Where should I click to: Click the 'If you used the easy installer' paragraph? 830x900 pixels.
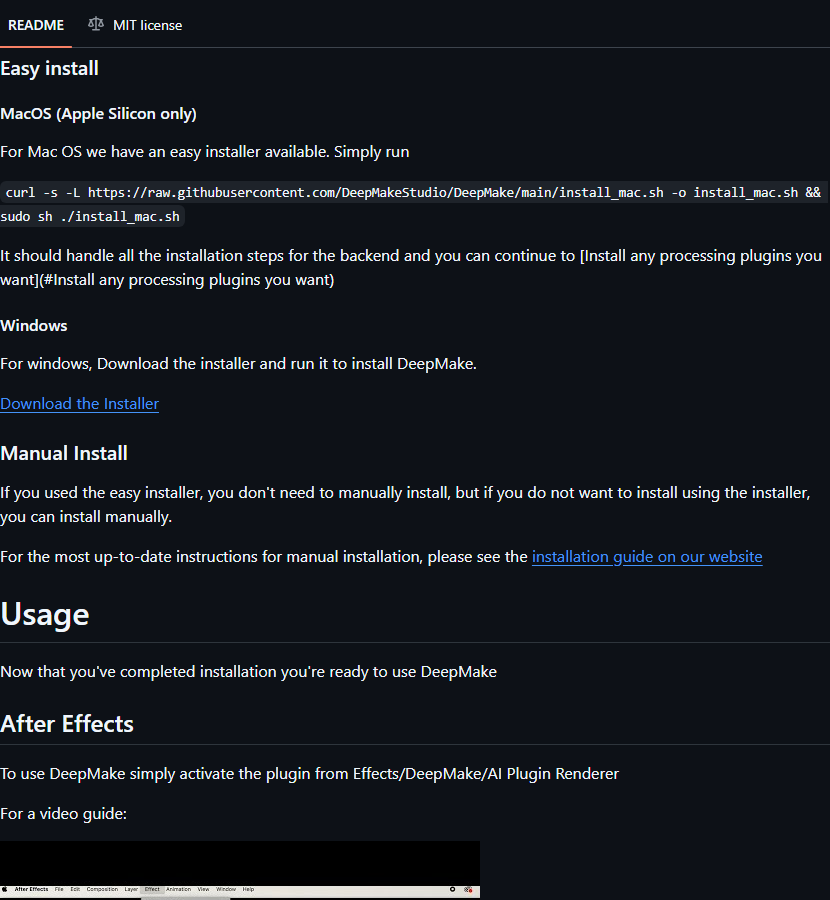pyautogui.click(x=405, y=505)
